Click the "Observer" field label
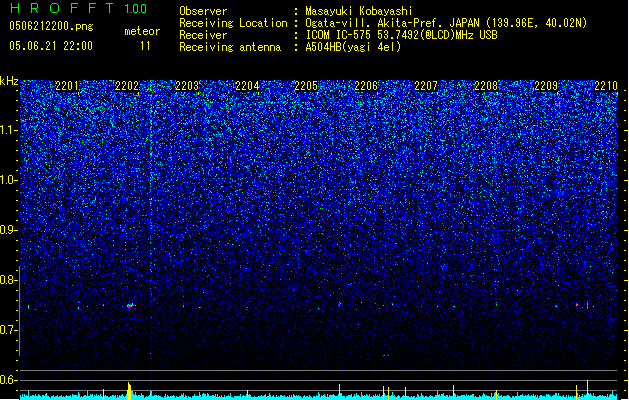This screenshot has width=629, height=400. [203, 11]
